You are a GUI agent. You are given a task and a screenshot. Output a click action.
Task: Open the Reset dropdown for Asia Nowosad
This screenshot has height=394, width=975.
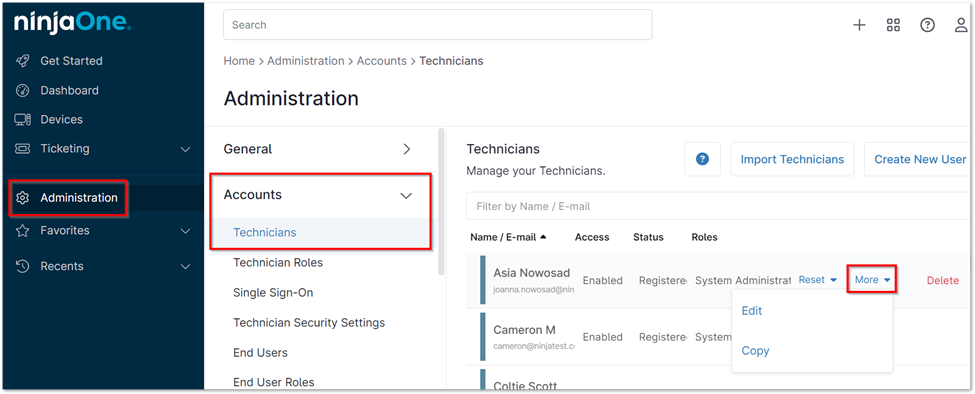point(818,280)
